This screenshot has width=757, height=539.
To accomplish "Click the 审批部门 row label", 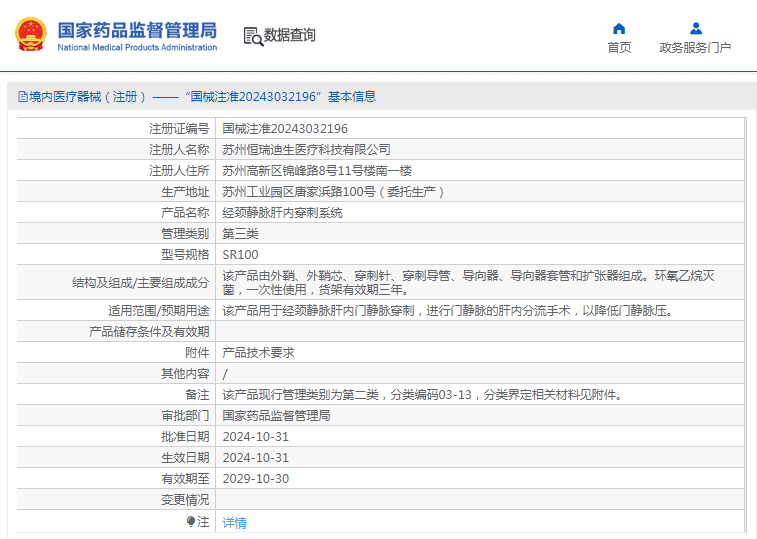I will point(185,415).
